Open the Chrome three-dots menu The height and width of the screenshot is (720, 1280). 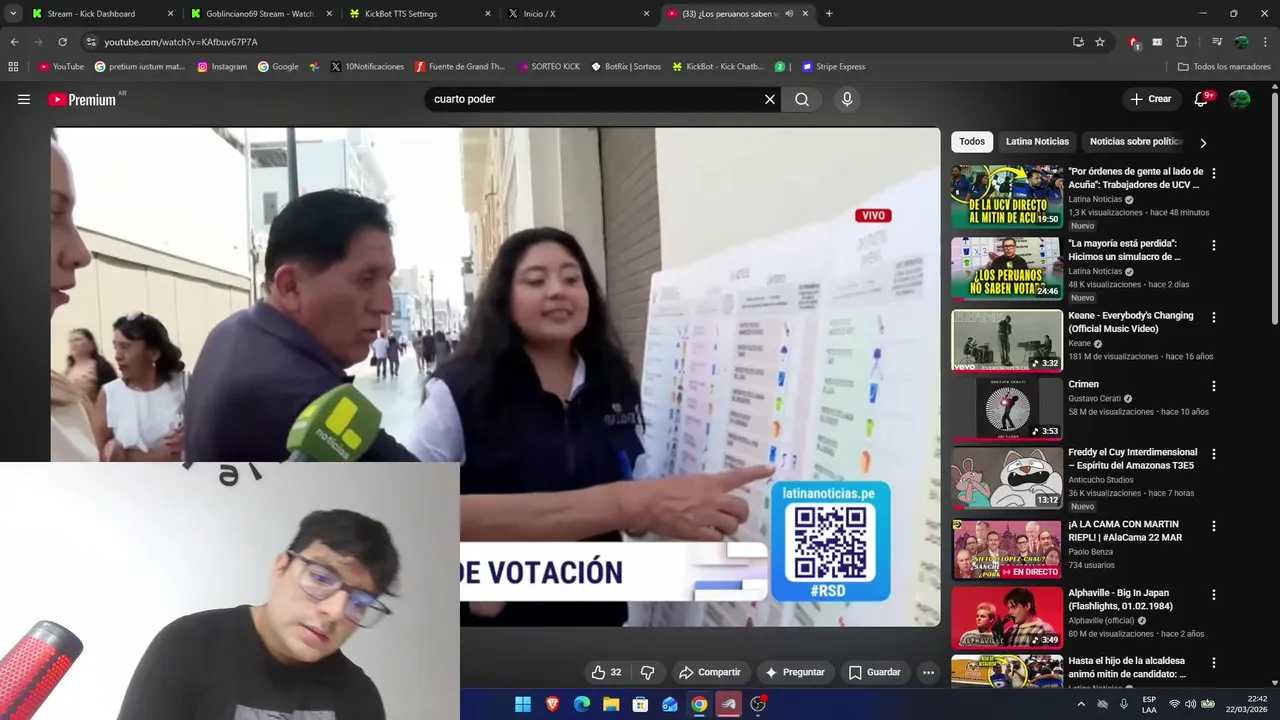[x=1266, y=42]
